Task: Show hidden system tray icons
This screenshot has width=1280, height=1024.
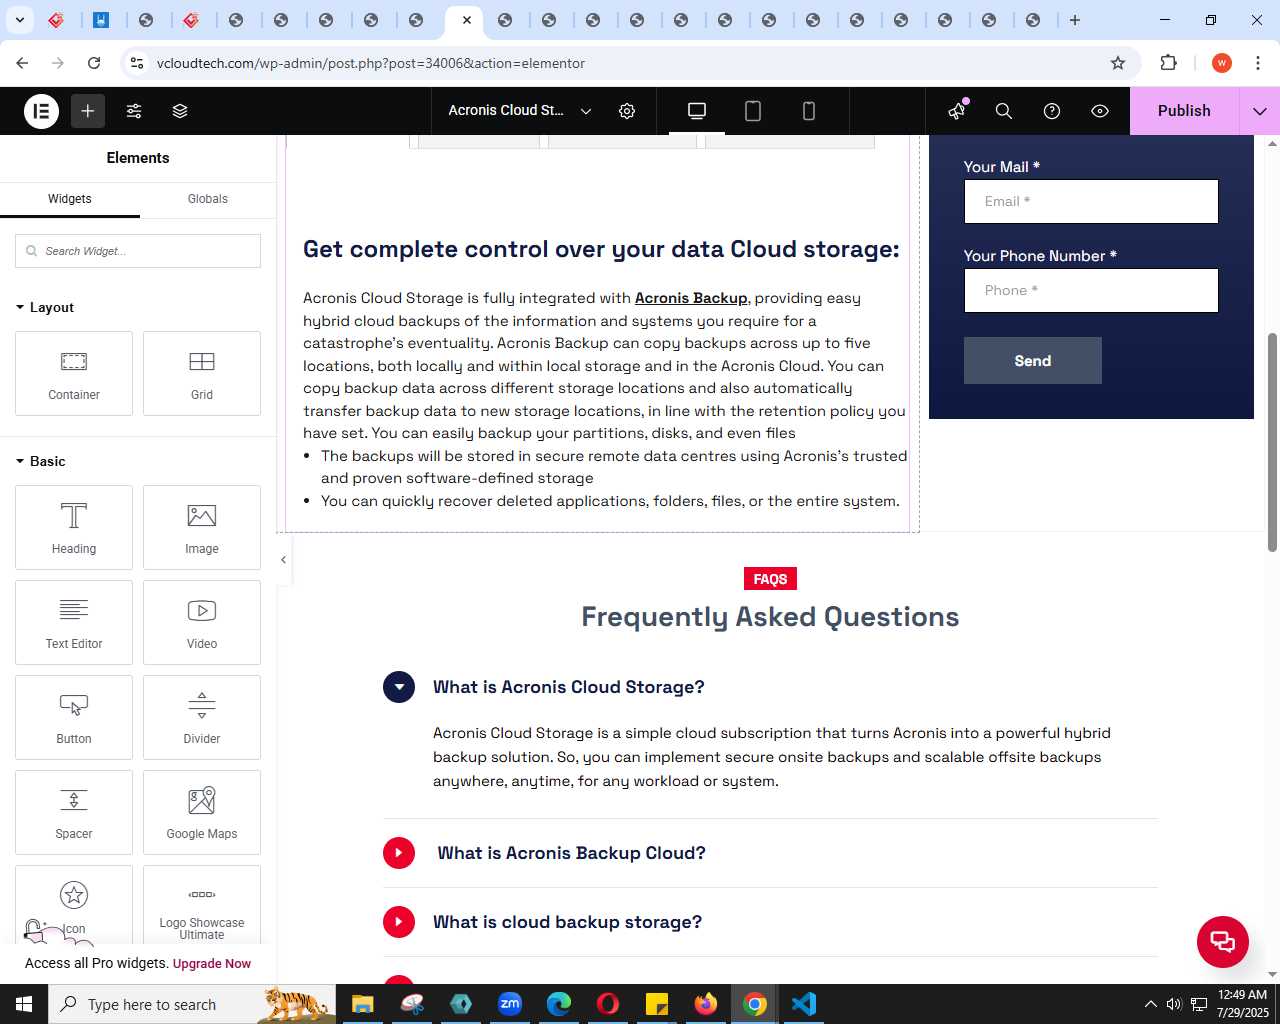Action: pyautogui.click(x=1150, y=1004)
